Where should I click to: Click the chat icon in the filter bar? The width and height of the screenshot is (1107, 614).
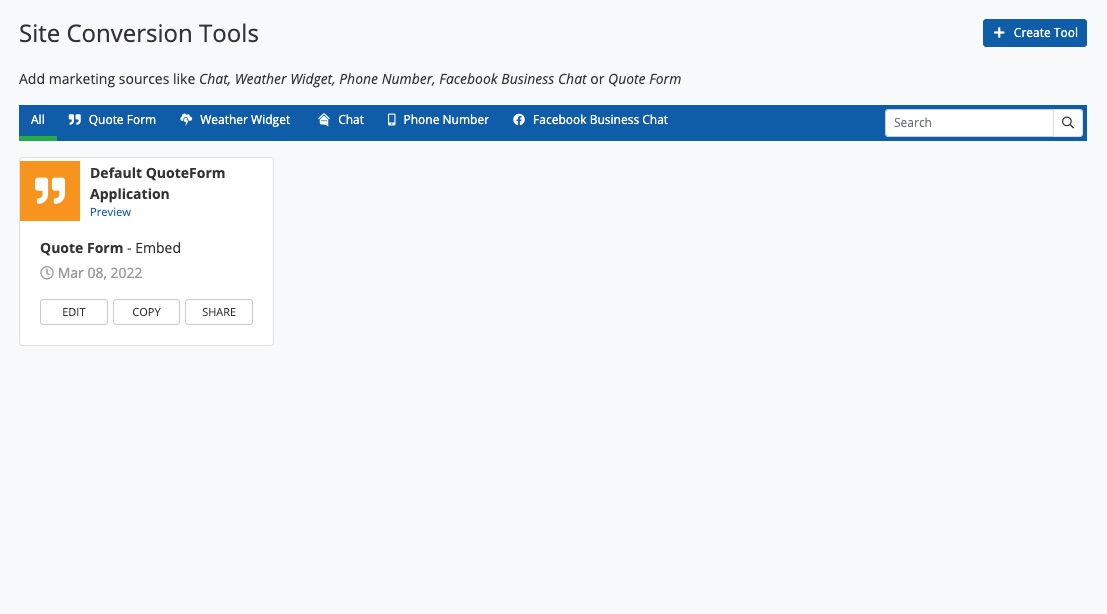coord(324,120)
